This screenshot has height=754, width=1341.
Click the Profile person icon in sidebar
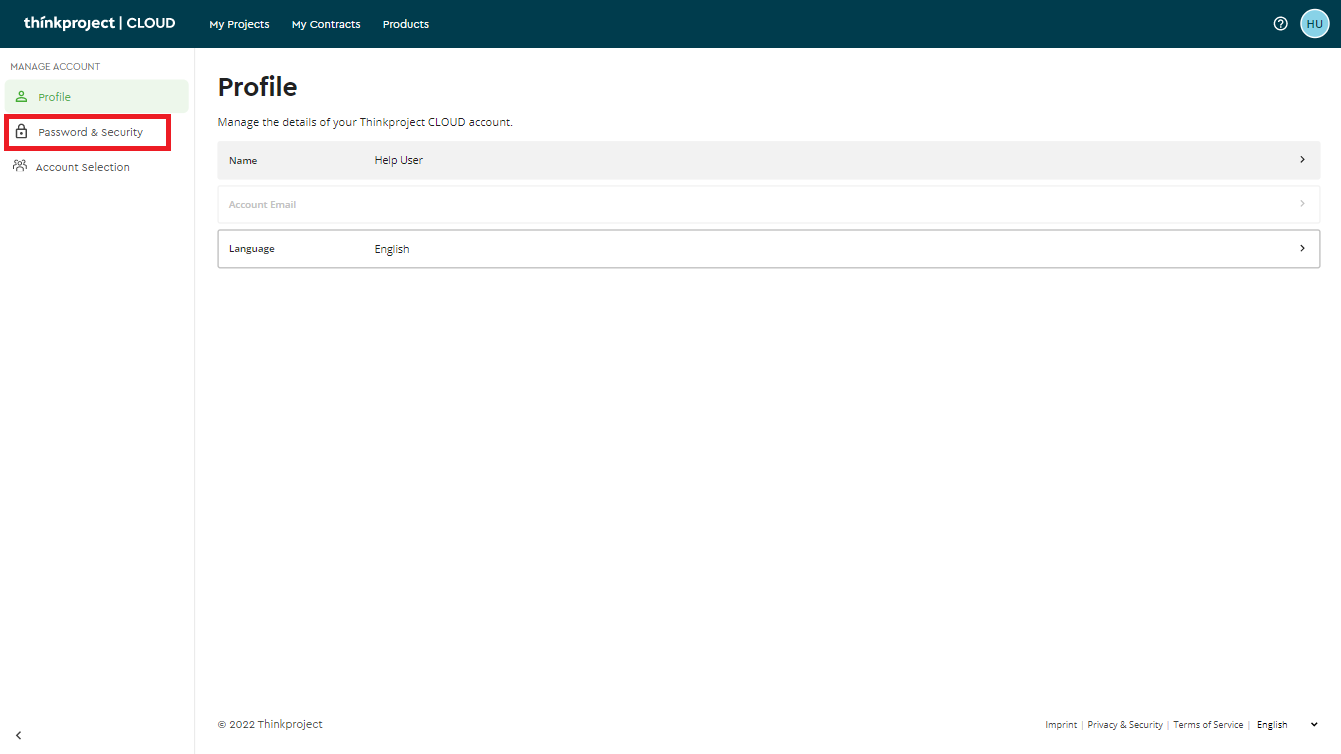coord(21,97)
